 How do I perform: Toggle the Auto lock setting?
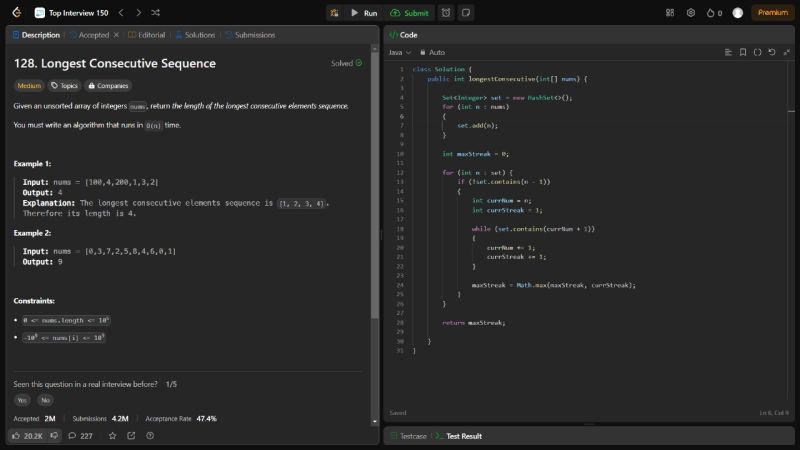(432, 53)
